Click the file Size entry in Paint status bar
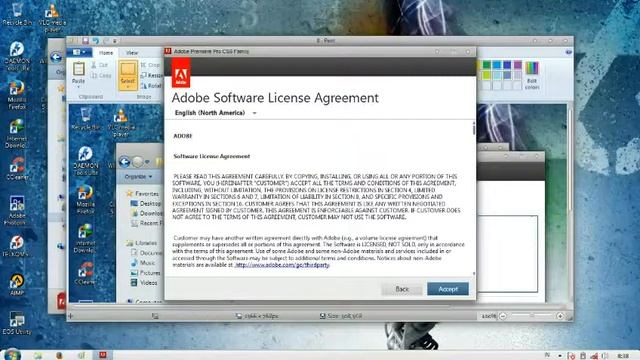The width and height of the screenshot is (640, 360). [341, 316]
